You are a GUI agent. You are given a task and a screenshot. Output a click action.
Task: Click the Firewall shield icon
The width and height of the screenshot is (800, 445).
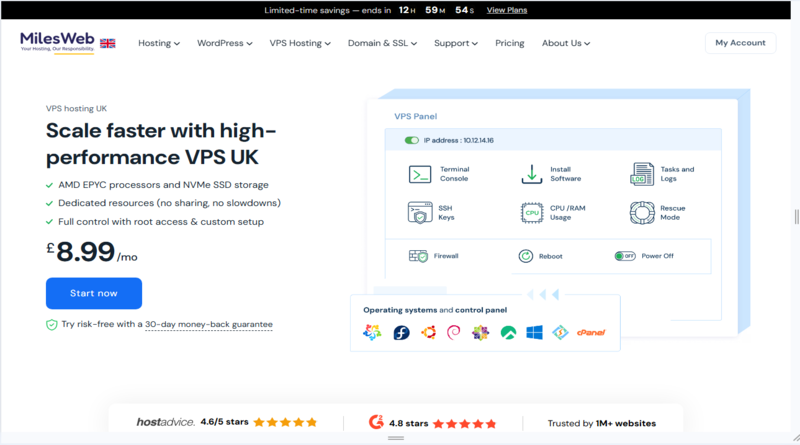(x=418, y=256)
